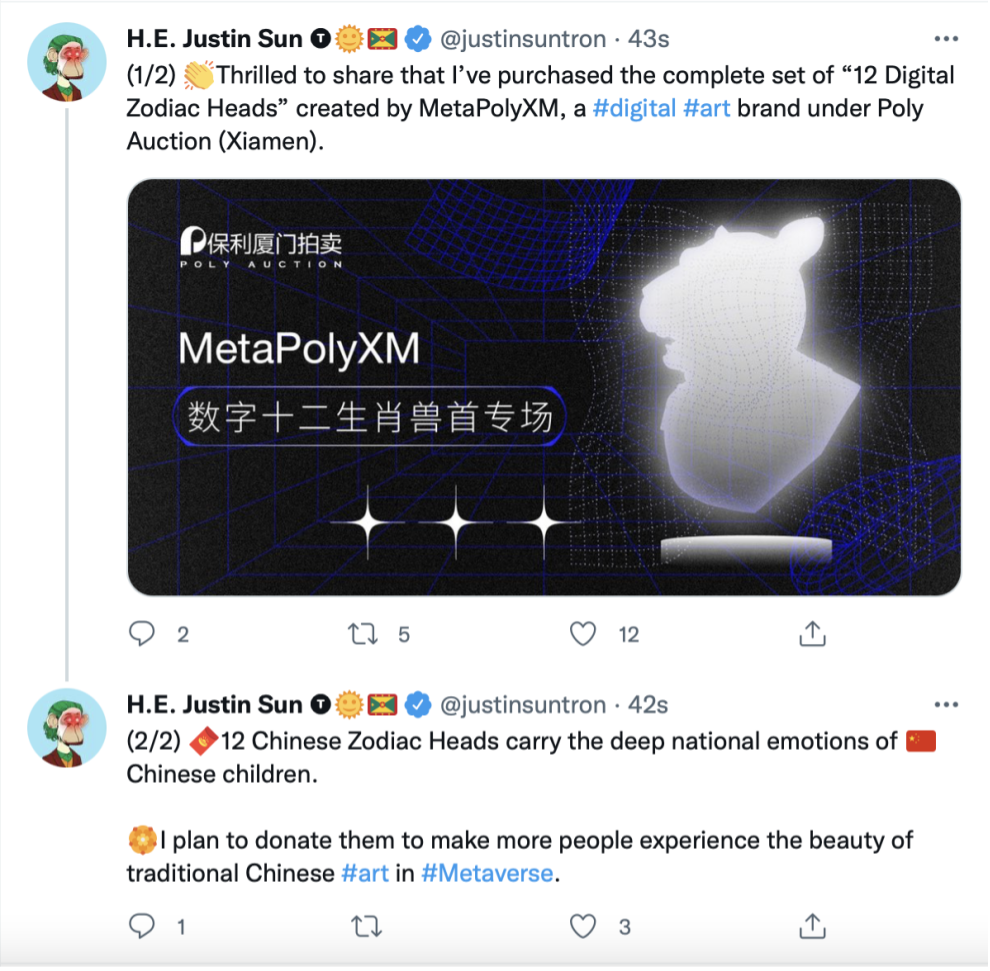Reply to the second tweet (2/2)
Viewport: 990px width, 971px height.
[x=144, y=926]
